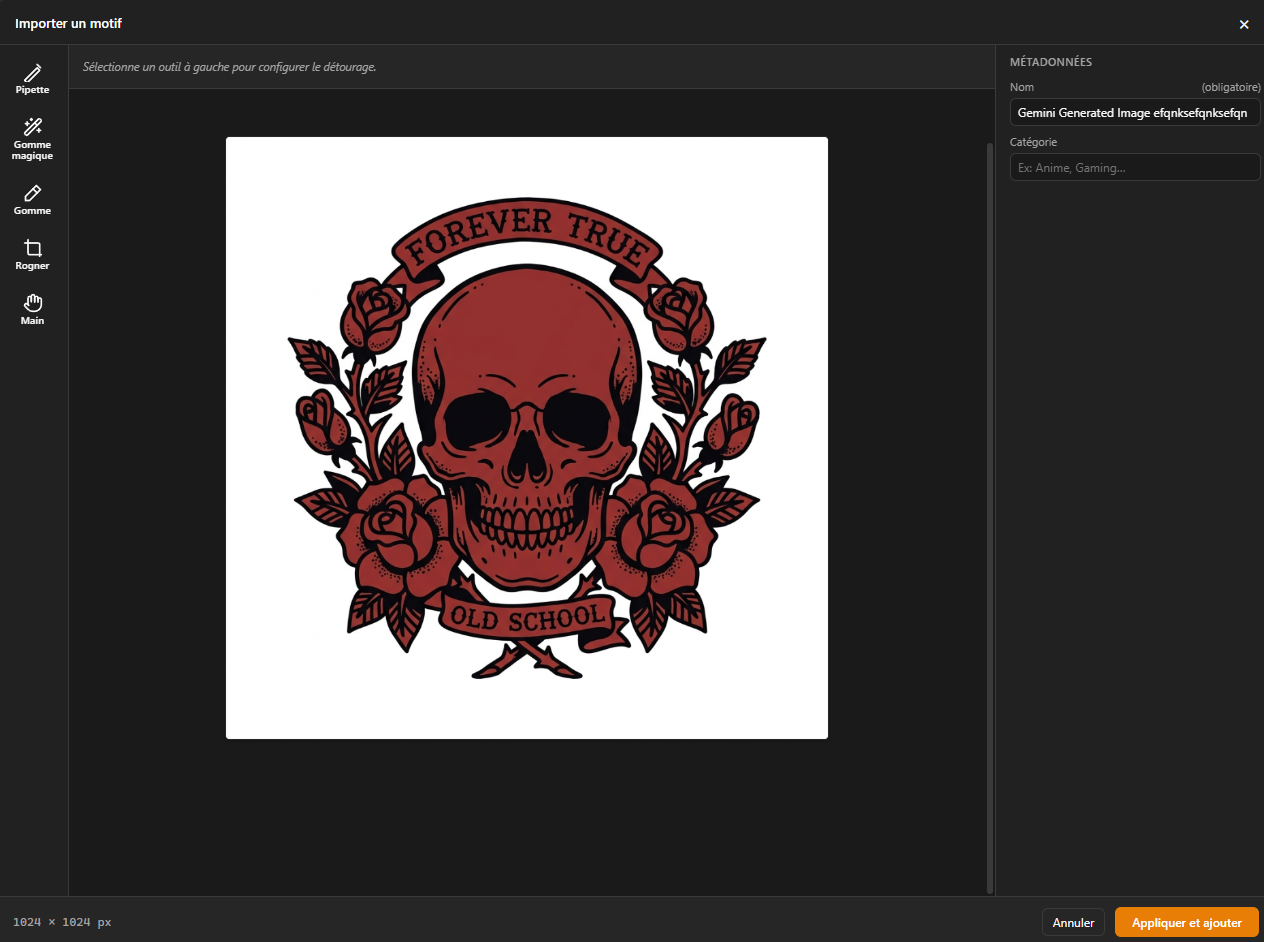Click the Catégorie label
This screenshot has height=942, width=1264.
pyautogui.click(x=1033, y=142)
